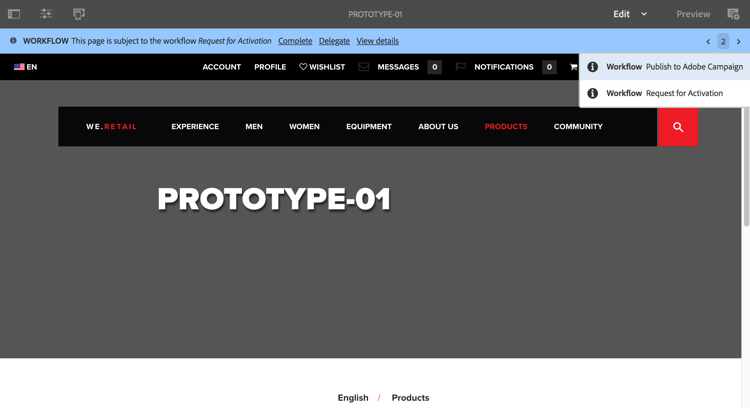750x408 pixels.
Task: Click the EN language selector text
Action: click(x=32, y=67)
